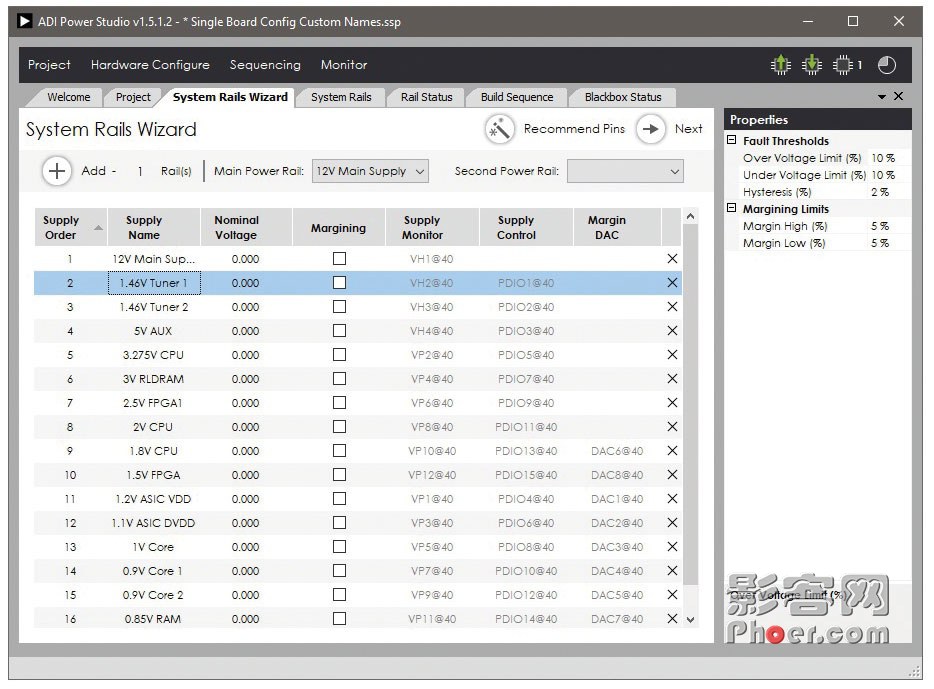This screenshot has width=934, height=689.
Task: Delete the 1.46V Tuner 2 rail row
Action: point(672,307)
